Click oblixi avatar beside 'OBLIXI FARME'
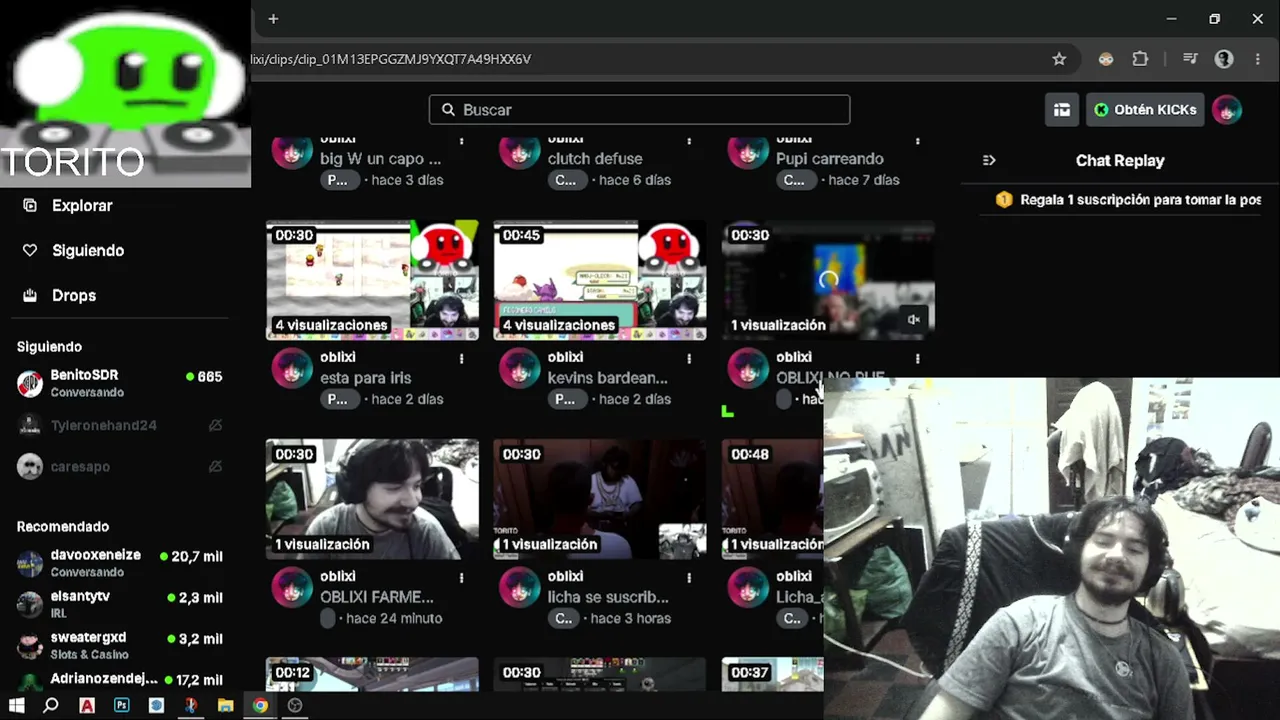This screenshot has width=1280, height=720. coord(292,588)
